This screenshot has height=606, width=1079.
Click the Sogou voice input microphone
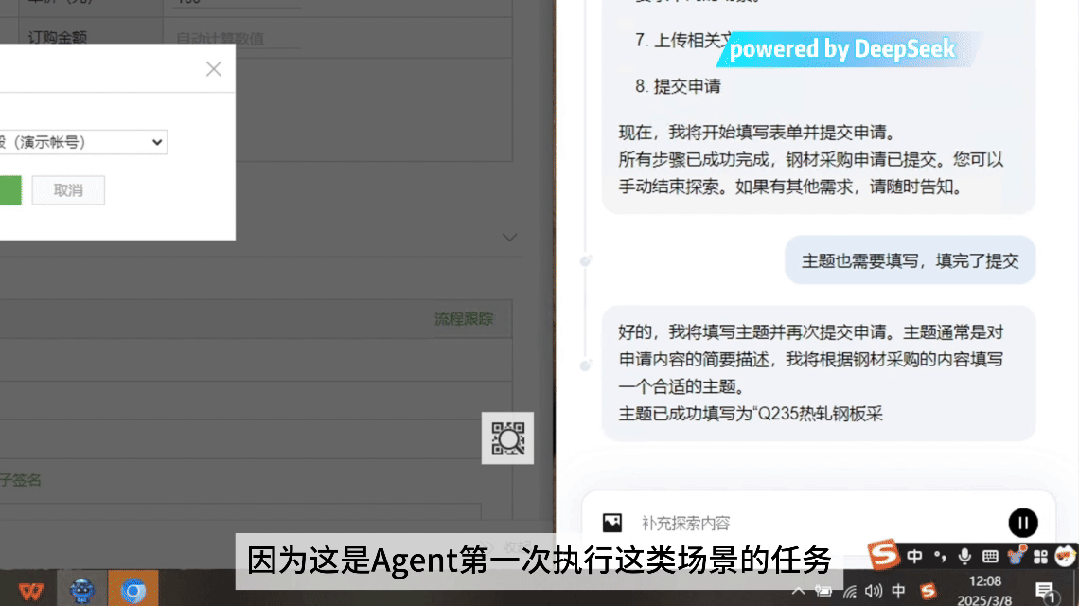tap(965, 556)
